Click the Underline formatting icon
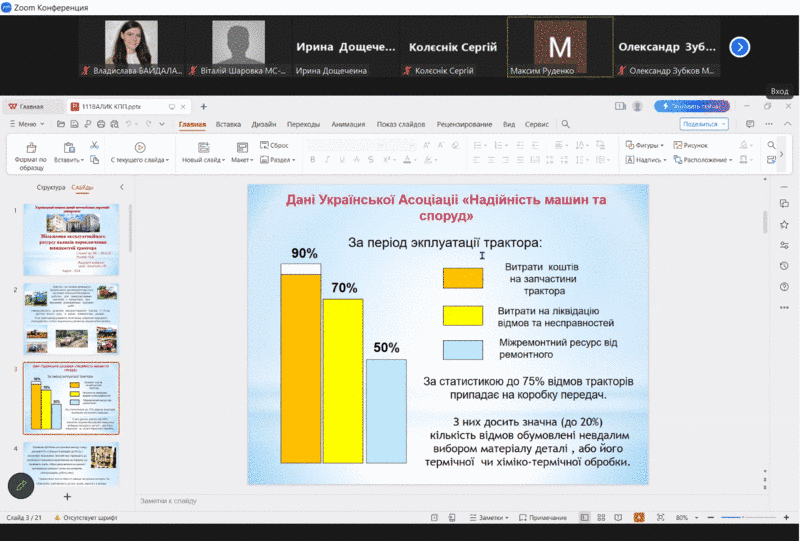Viewport: 800px width, 541px height. coord(342,160)
